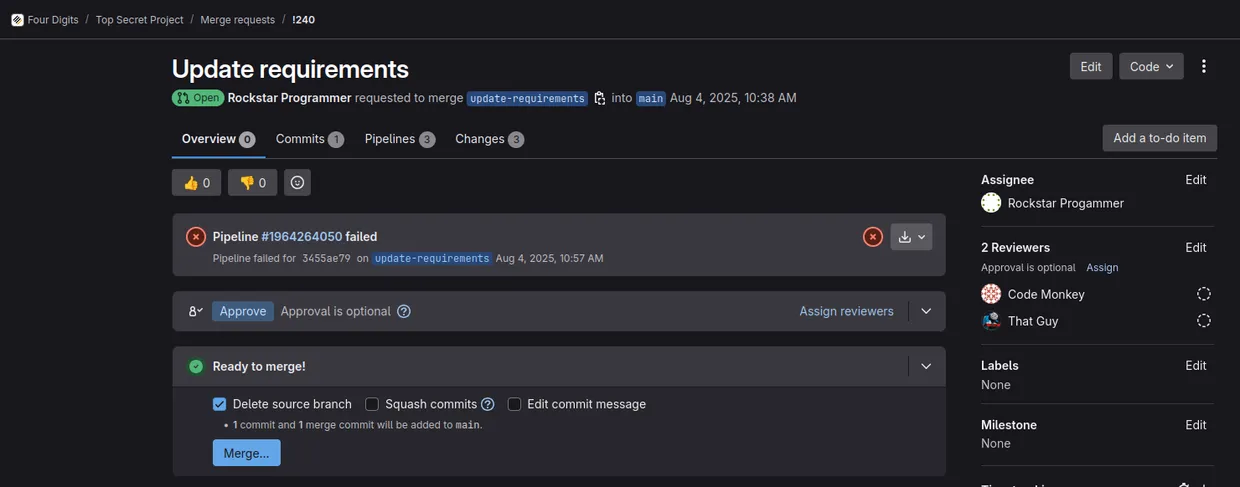Click the green Ready to merge status icon
The image size is (1240, 487).
pos(196,366)
